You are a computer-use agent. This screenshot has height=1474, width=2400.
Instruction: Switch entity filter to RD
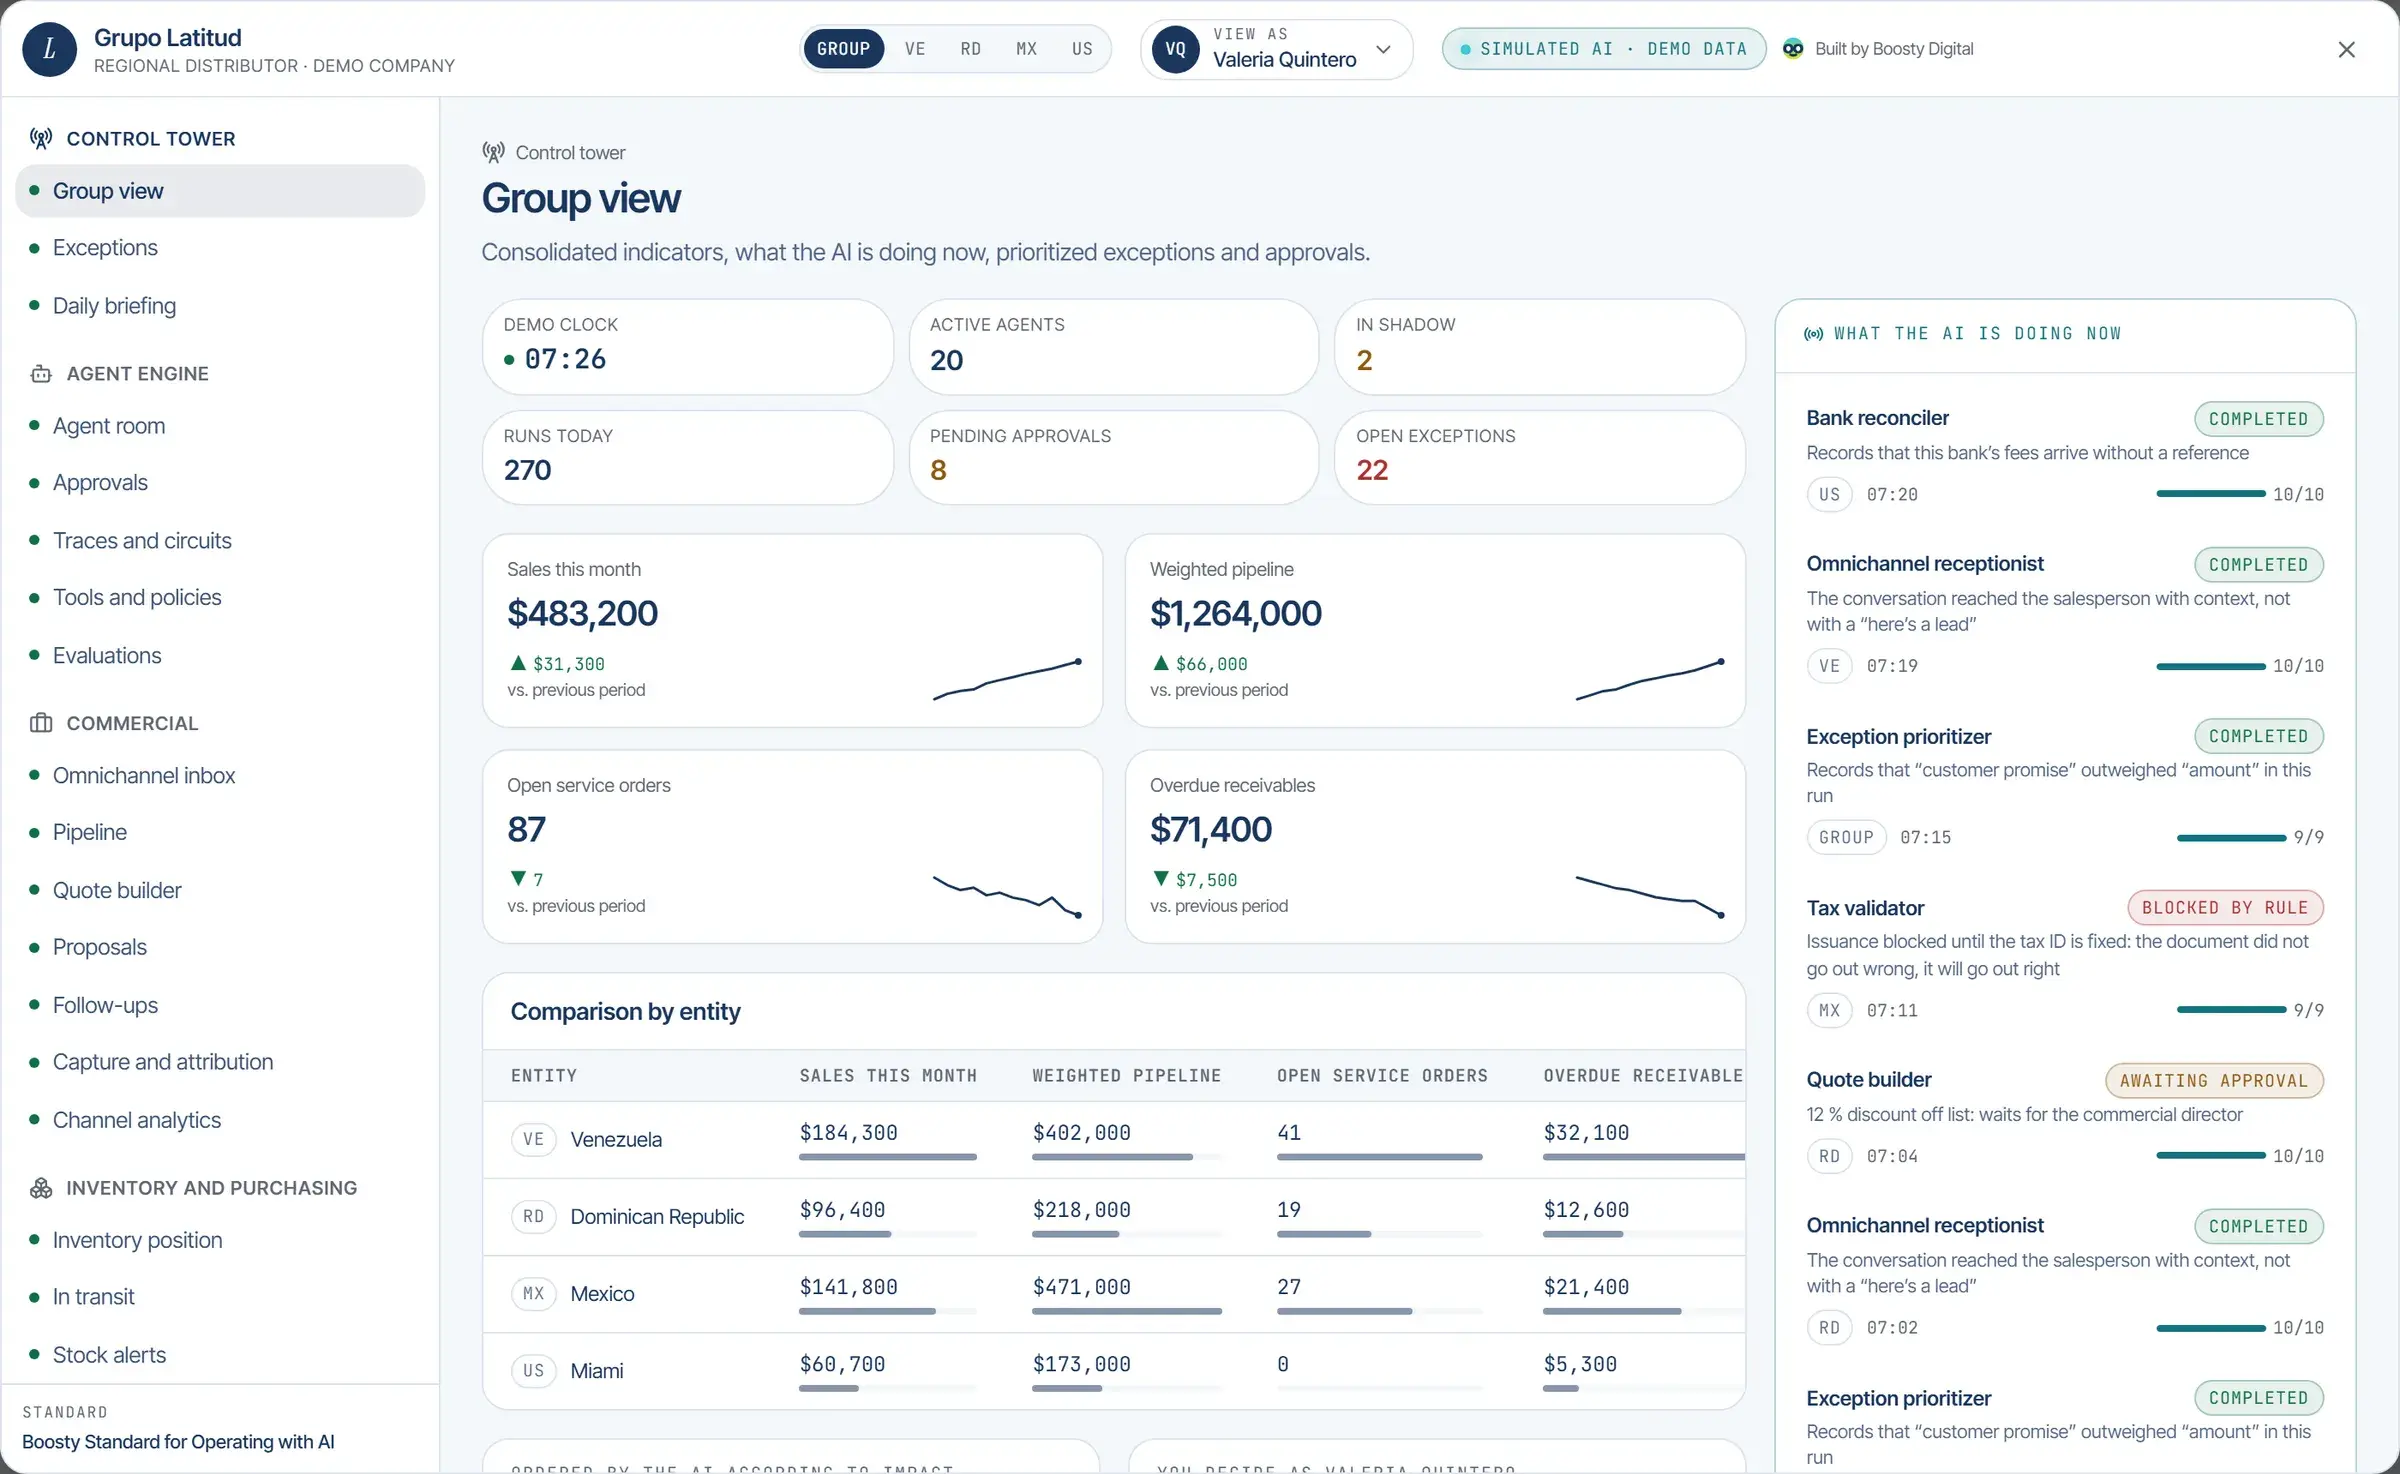[x=970, y=49]
